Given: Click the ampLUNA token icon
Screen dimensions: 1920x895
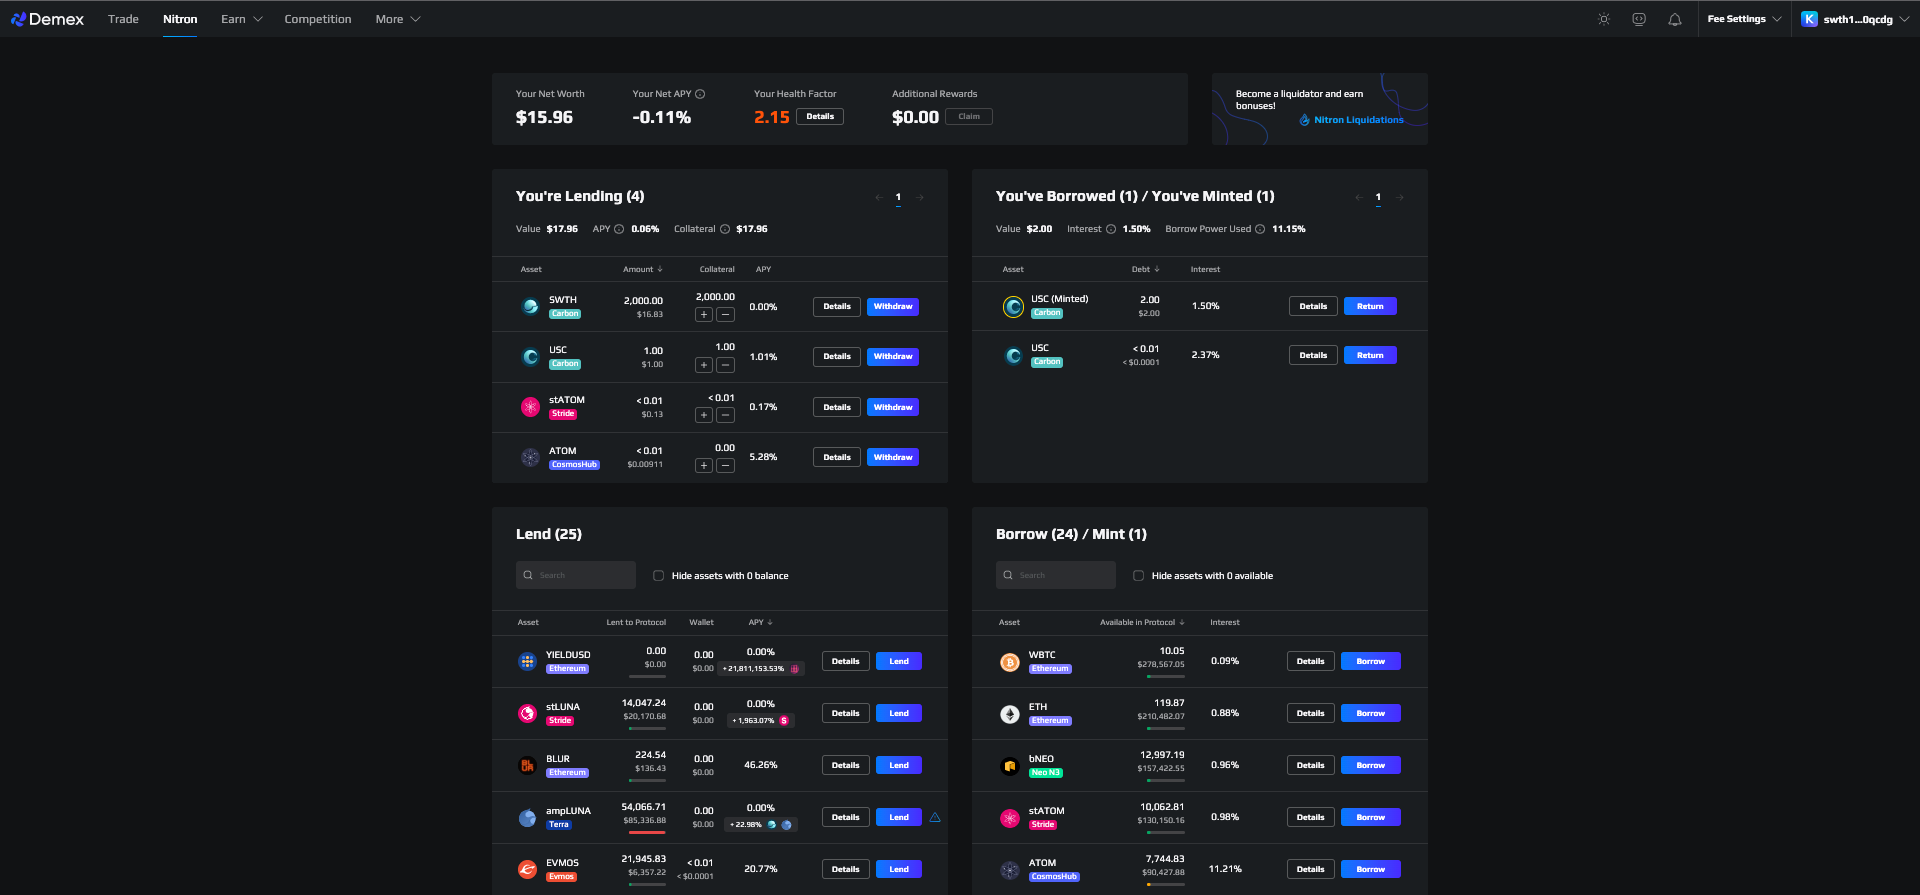Looking at the screenshot, I should [x=527, y=817].
